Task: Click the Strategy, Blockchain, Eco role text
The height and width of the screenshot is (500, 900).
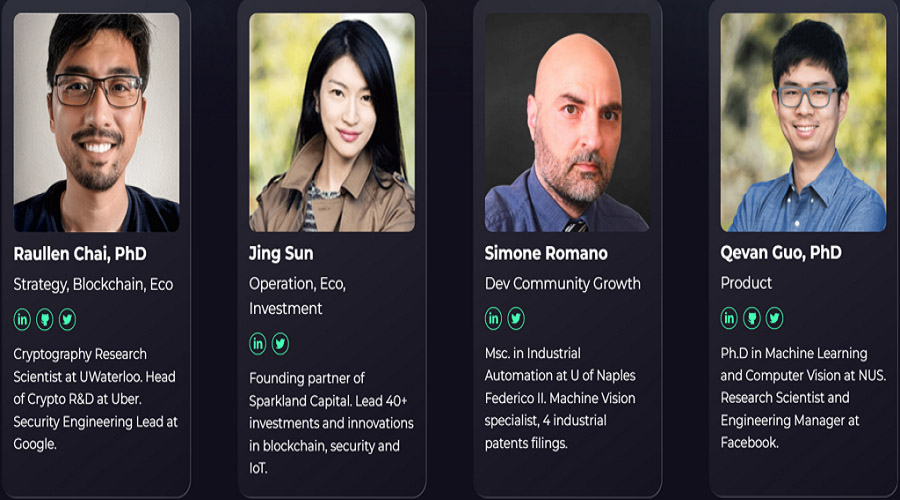Action: pos(93,285)
